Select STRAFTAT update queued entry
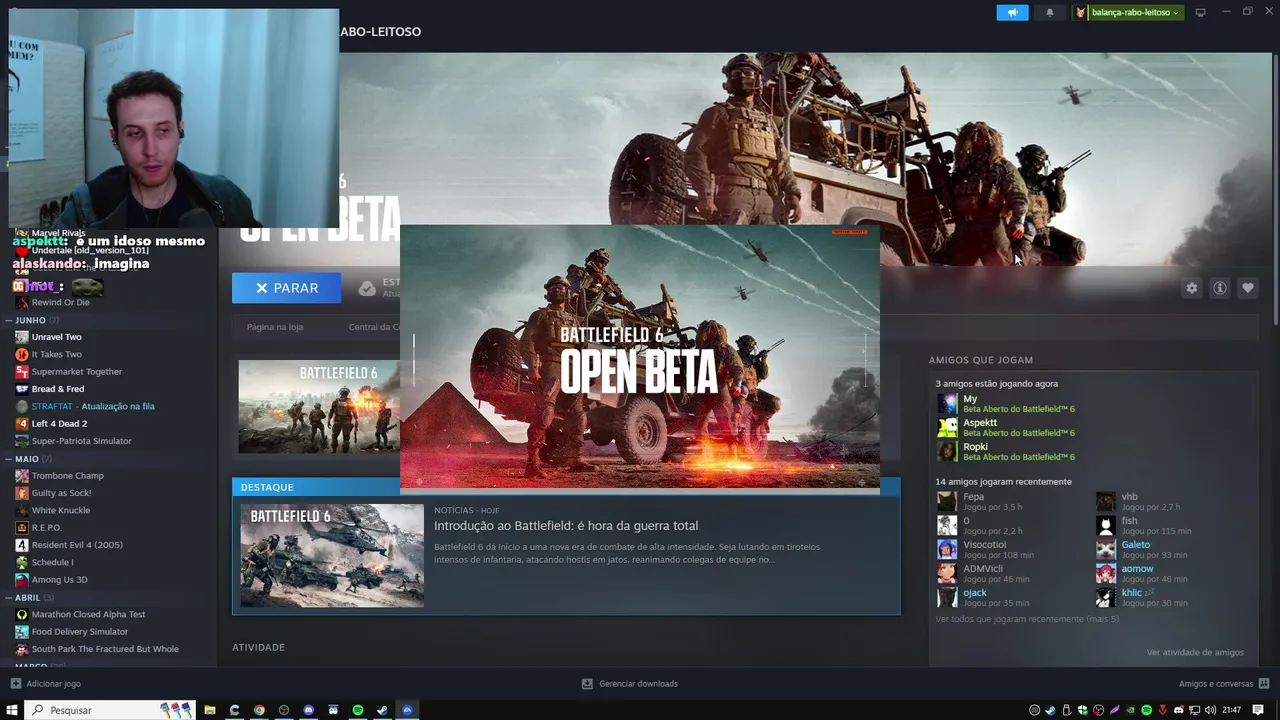1280x720 pixels. coord(93,406)
